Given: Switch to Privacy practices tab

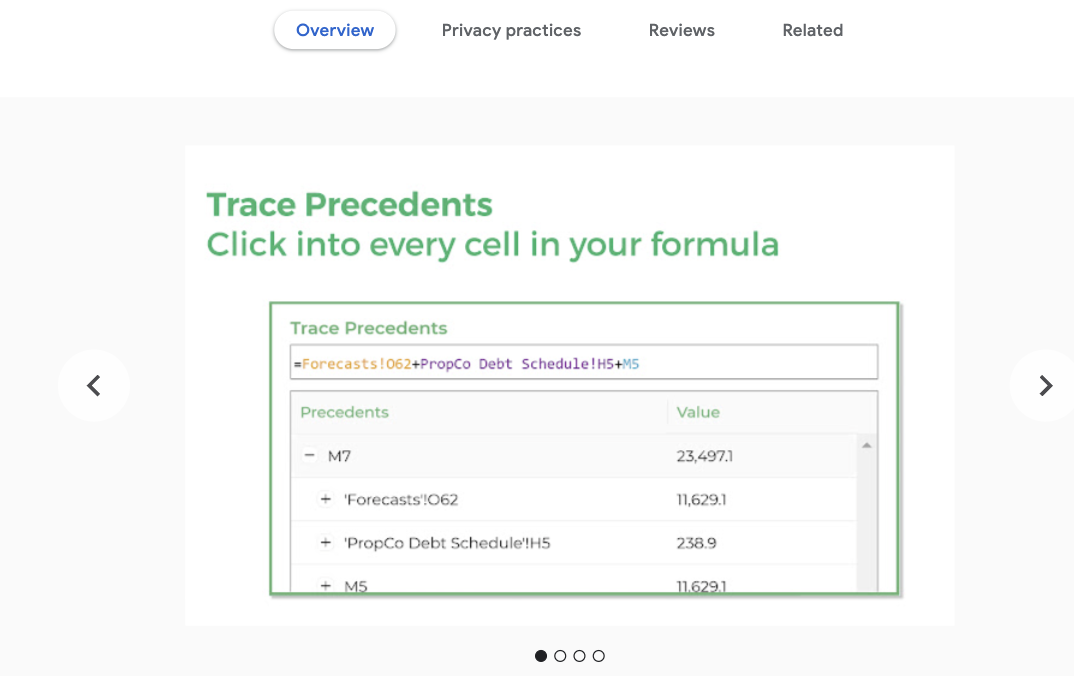Looking at the screenshot, I should click(x=511, y=30).
